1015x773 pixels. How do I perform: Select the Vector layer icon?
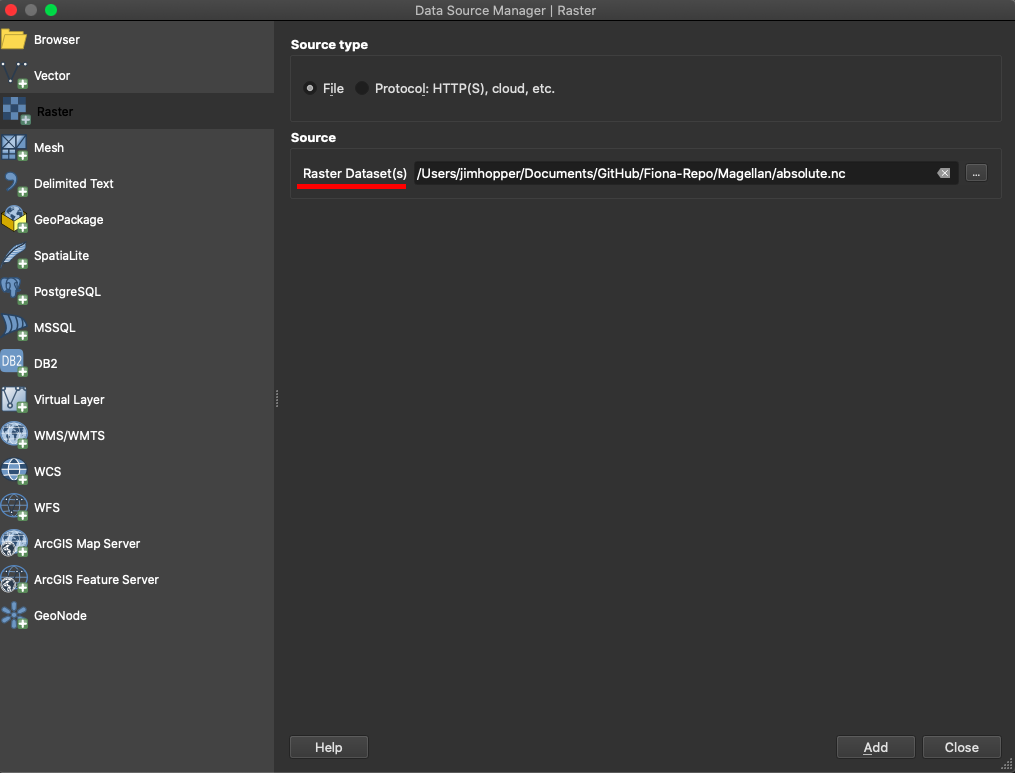pyautogui.click(x=15, y=76)
